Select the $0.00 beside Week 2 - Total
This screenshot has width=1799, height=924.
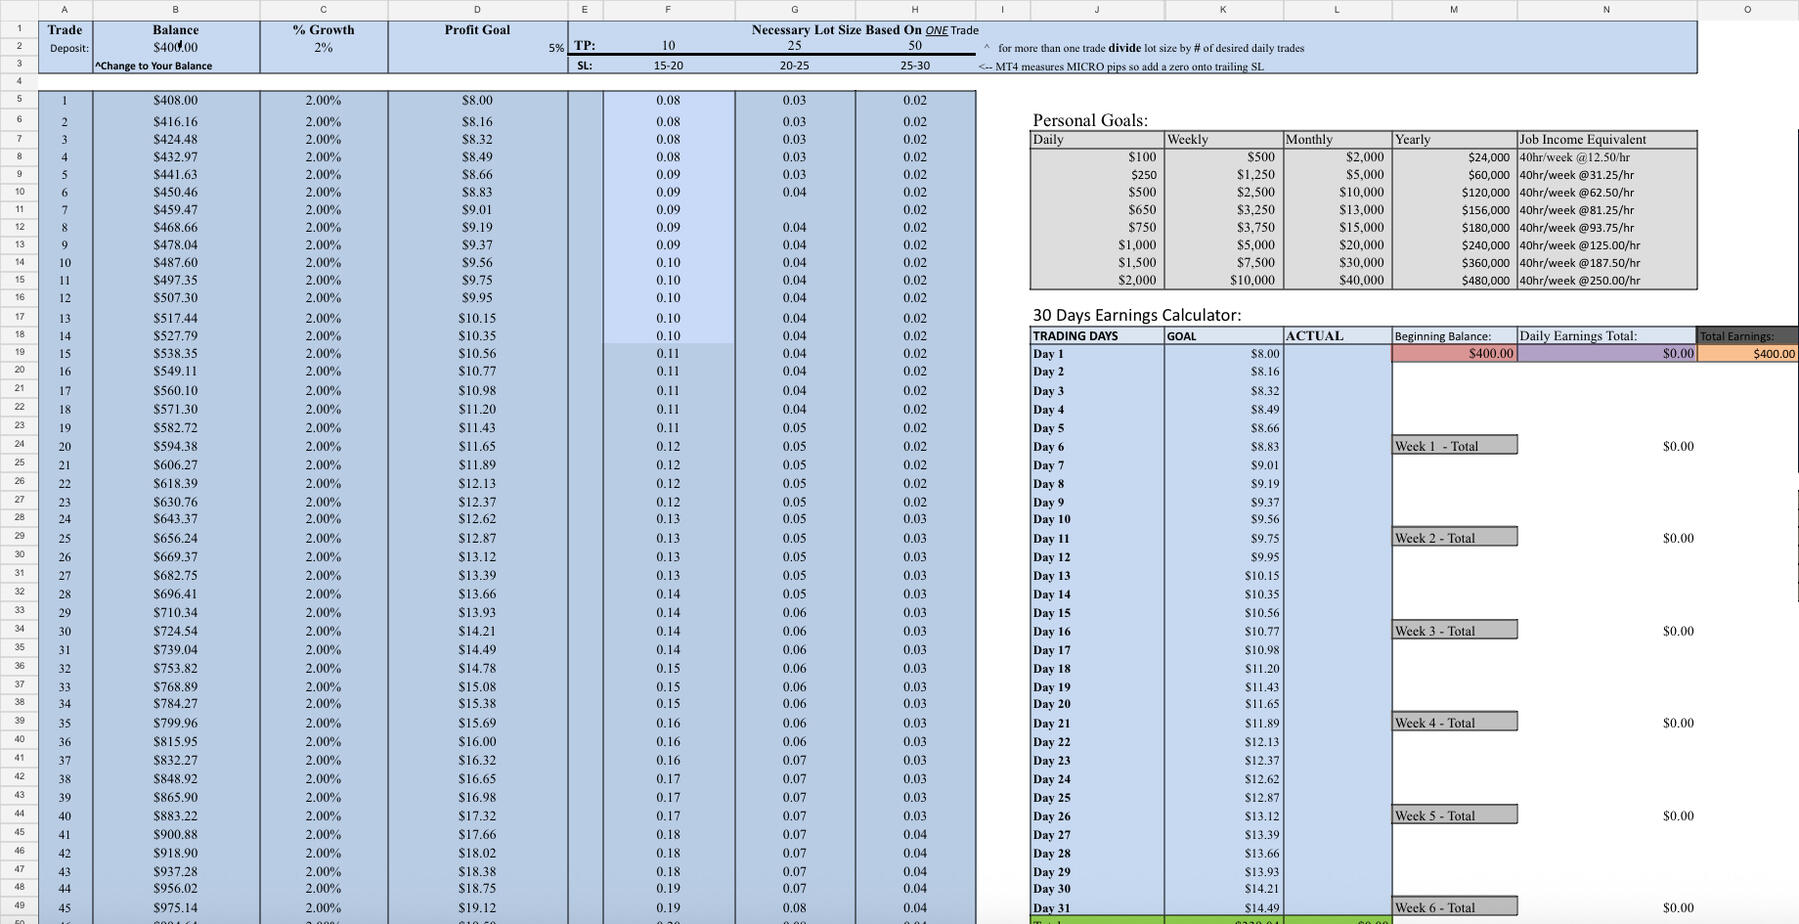coord(1678,538)
